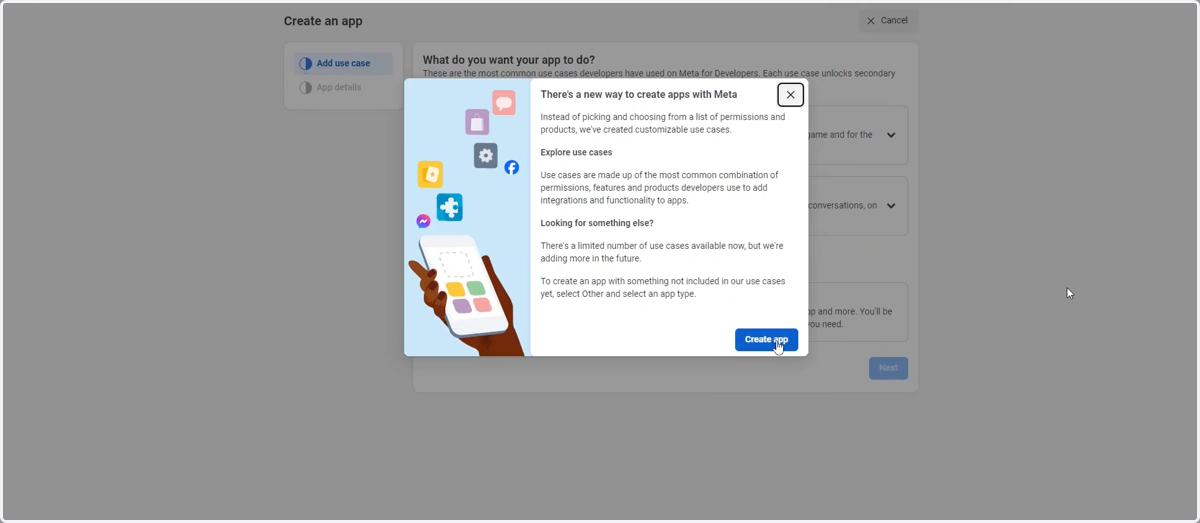Click the dialog title 'There's a new way to create apps with Meta'
This screenshot has height=523, width=1200.
639,95
